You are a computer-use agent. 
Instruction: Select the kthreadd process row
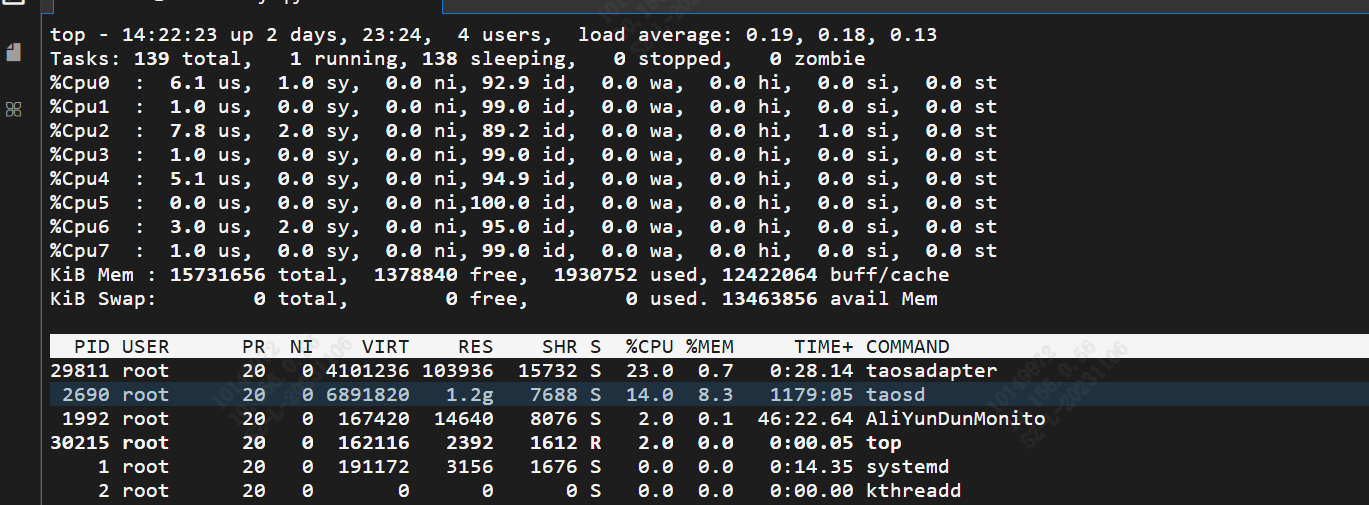pyautogui.click(x=523, y=491)
